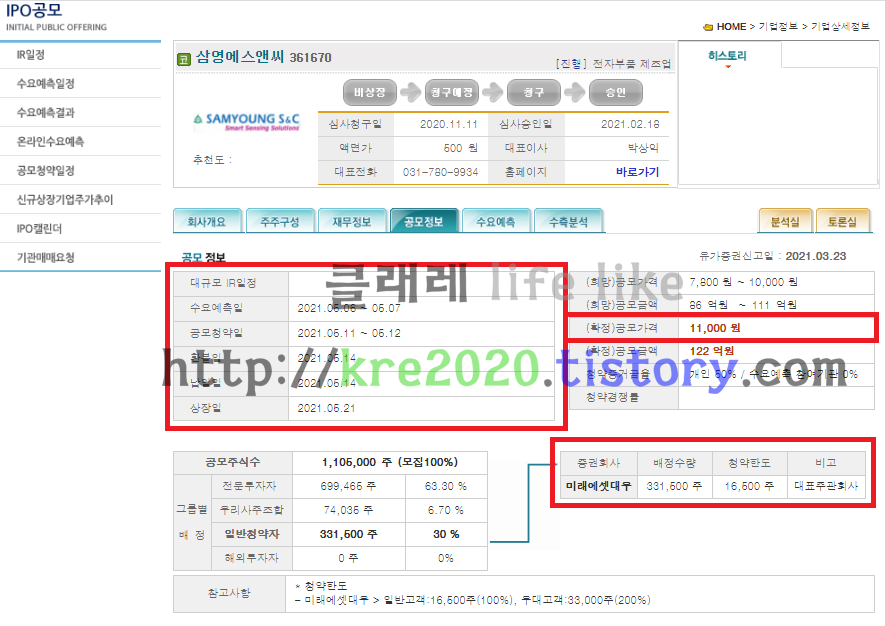Switch to 재무정보 tab
The height and width of the screenshot is (626, 885).
(352, 221)
